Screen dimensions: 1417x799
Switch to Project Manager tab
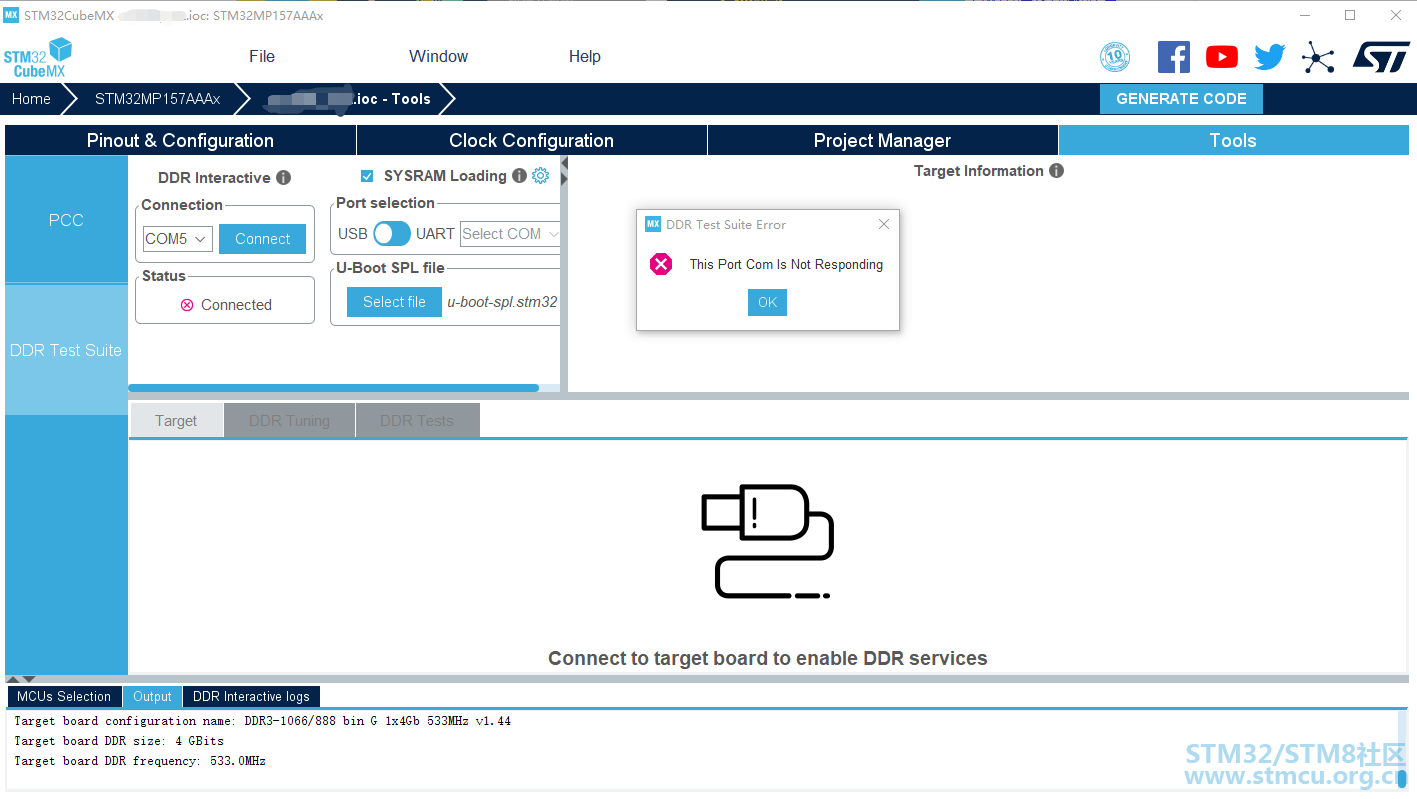coord(883,140)
